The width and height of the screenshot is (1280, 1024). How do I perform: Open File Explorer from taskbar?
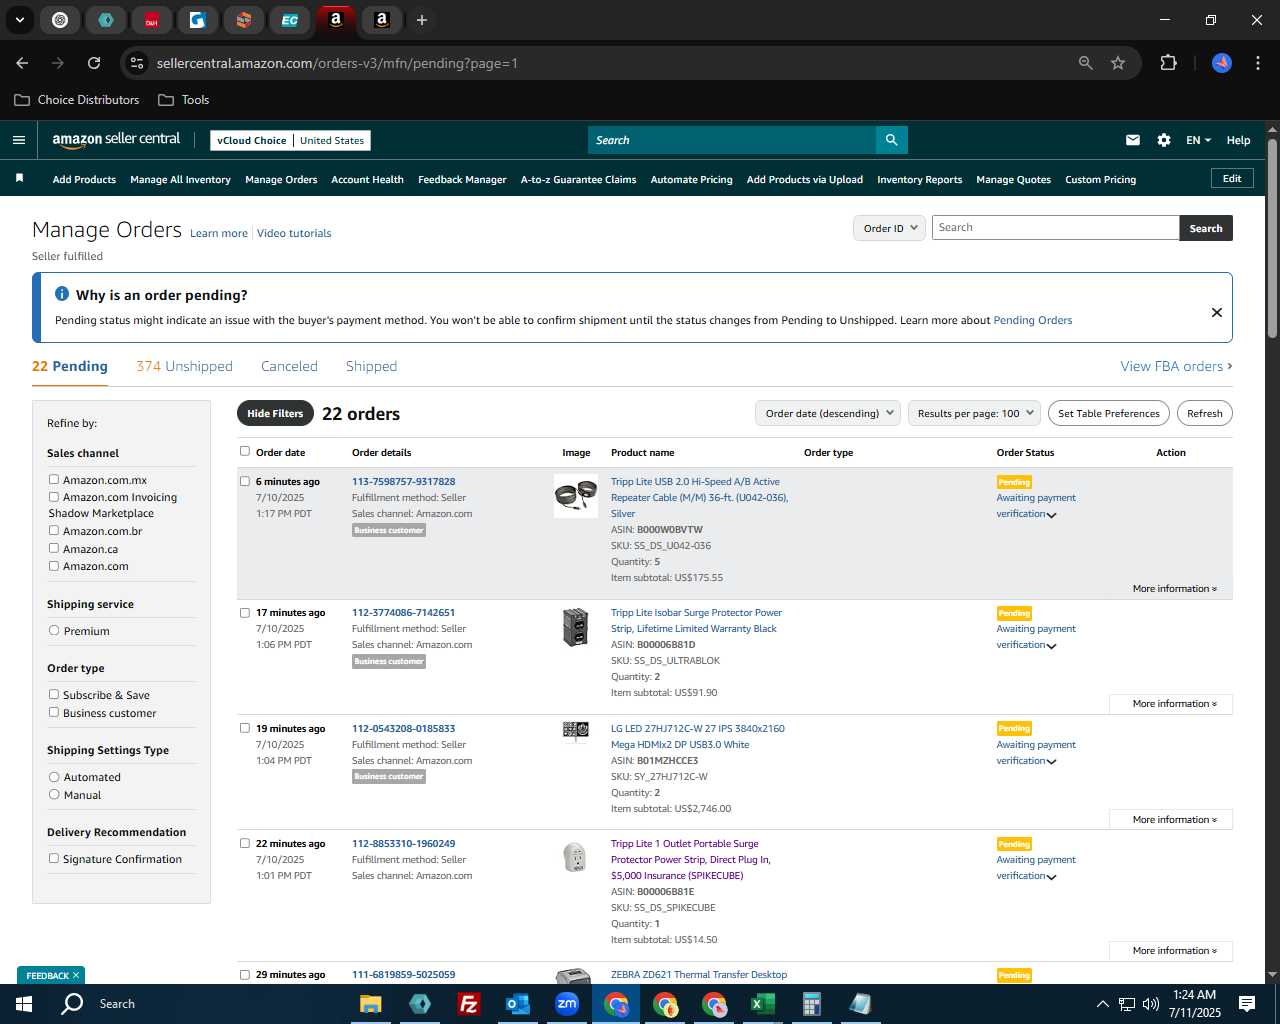(x=371, y=1004)
